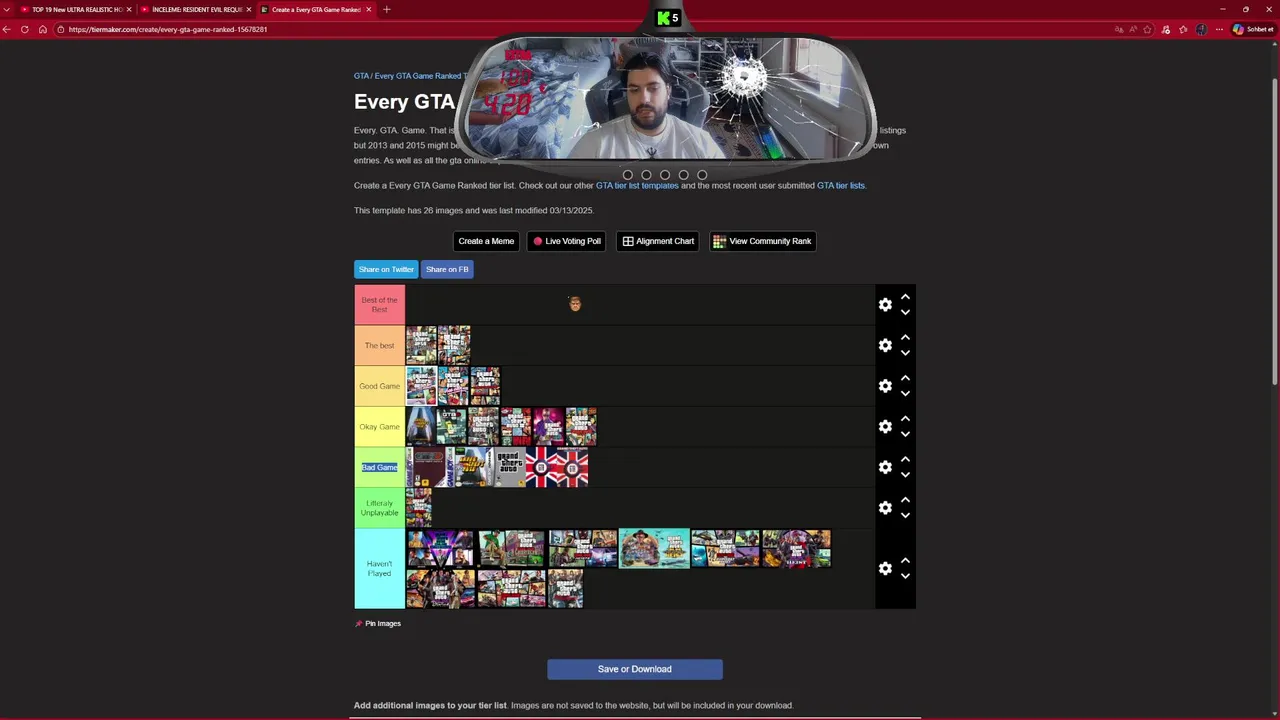Image resolution: width=1280 pixels, height=720 pixels.
Task: Move The best tier down
Action: click(x=905, y=353)
